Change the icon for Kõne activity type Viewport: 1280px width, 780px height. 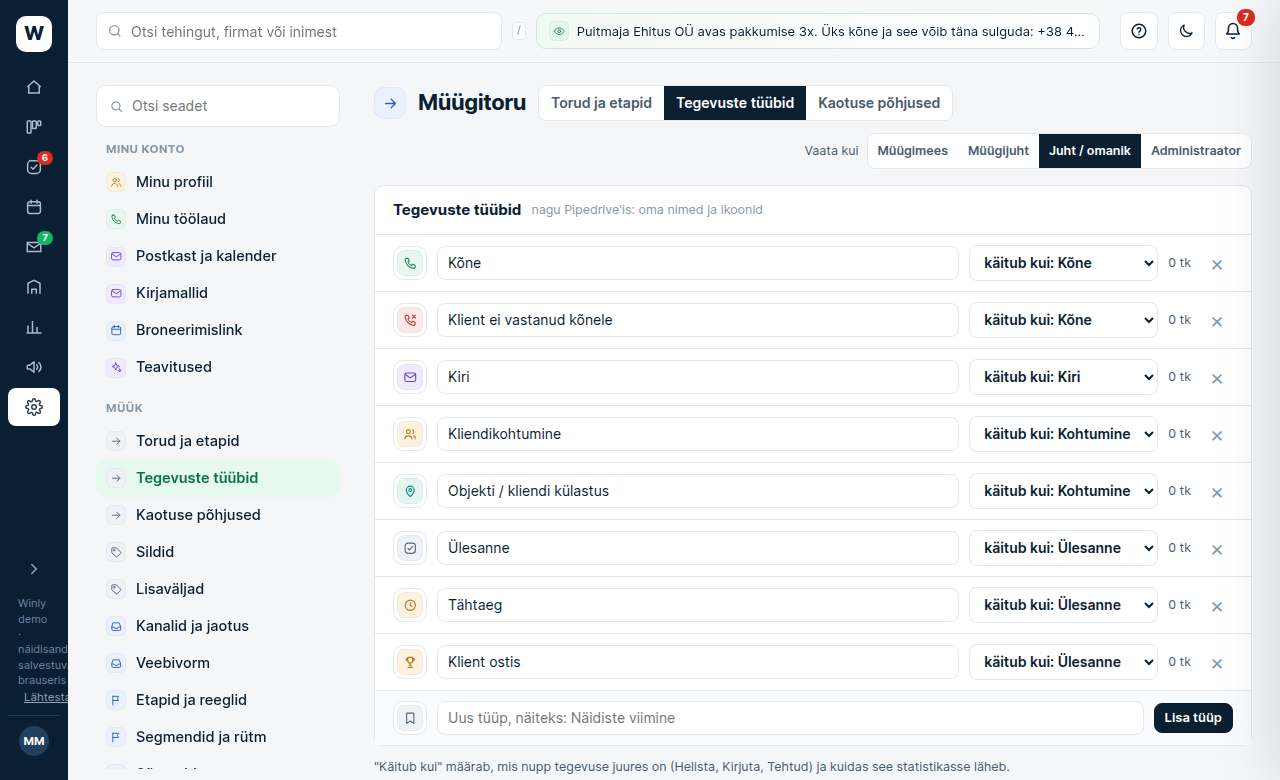coord(410,263)
